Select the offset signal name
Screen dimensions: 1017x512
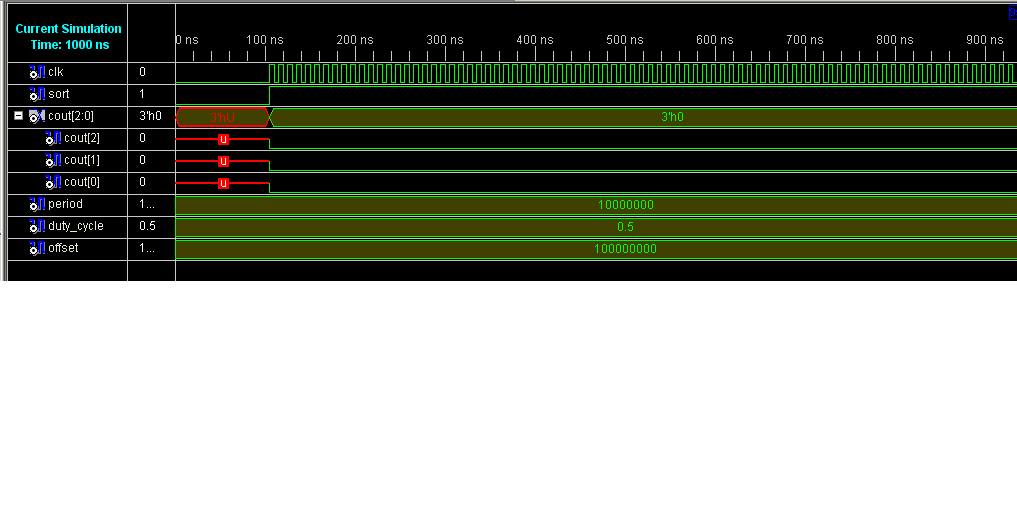[63, 249]
